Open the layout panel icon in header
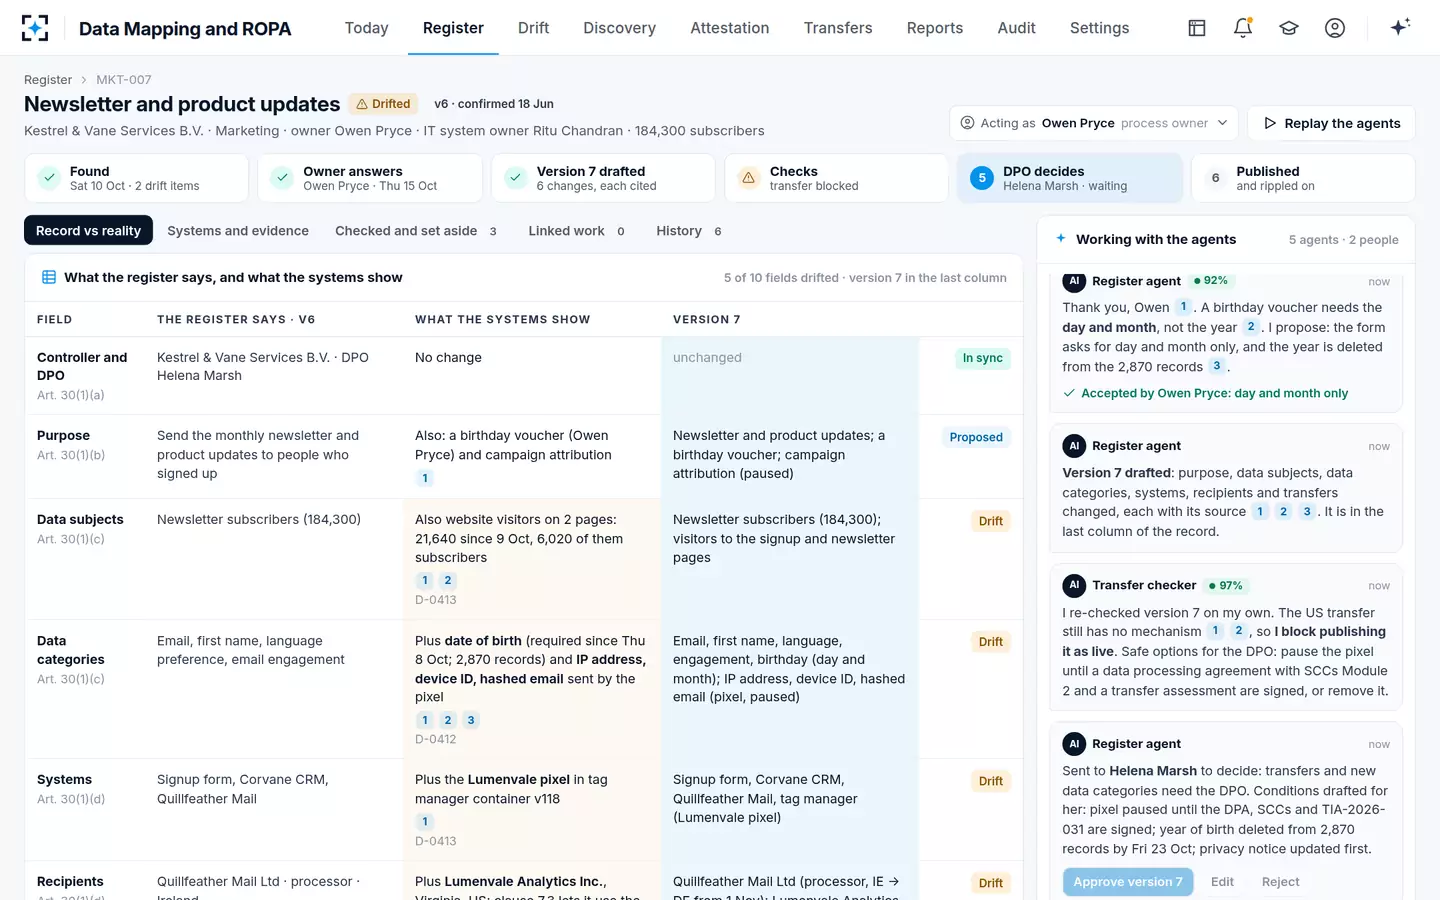Screen dimensions: 1440x900 pyautogui.click(x=1197, y=28)
